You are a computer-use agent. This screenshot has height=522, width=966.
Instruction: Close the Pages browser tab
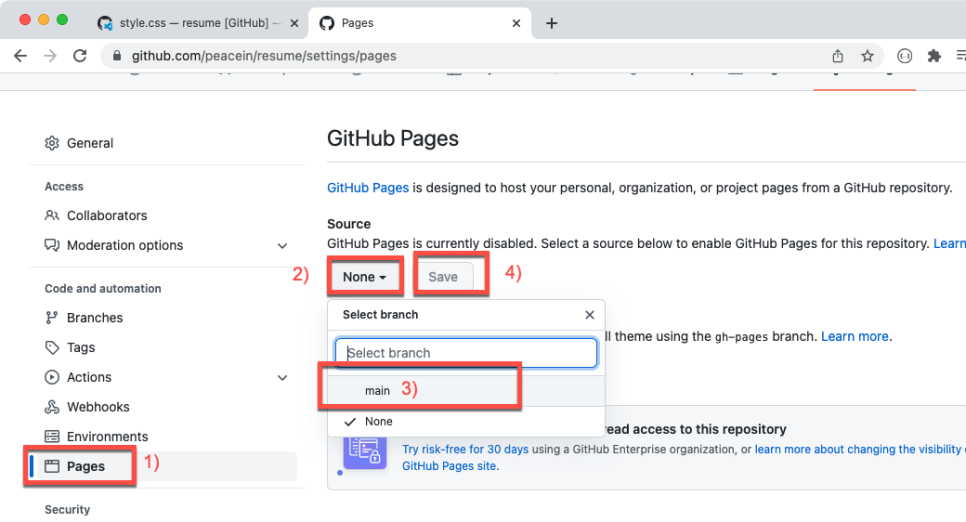coord(516,23)
